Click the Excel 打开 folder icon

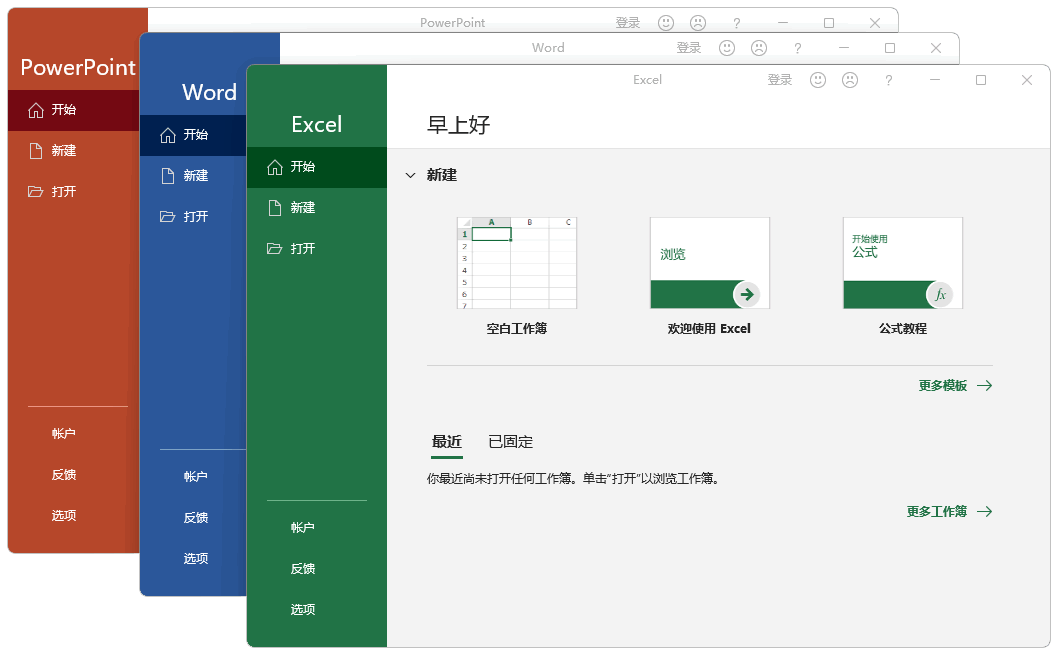(x=275, y=249)
